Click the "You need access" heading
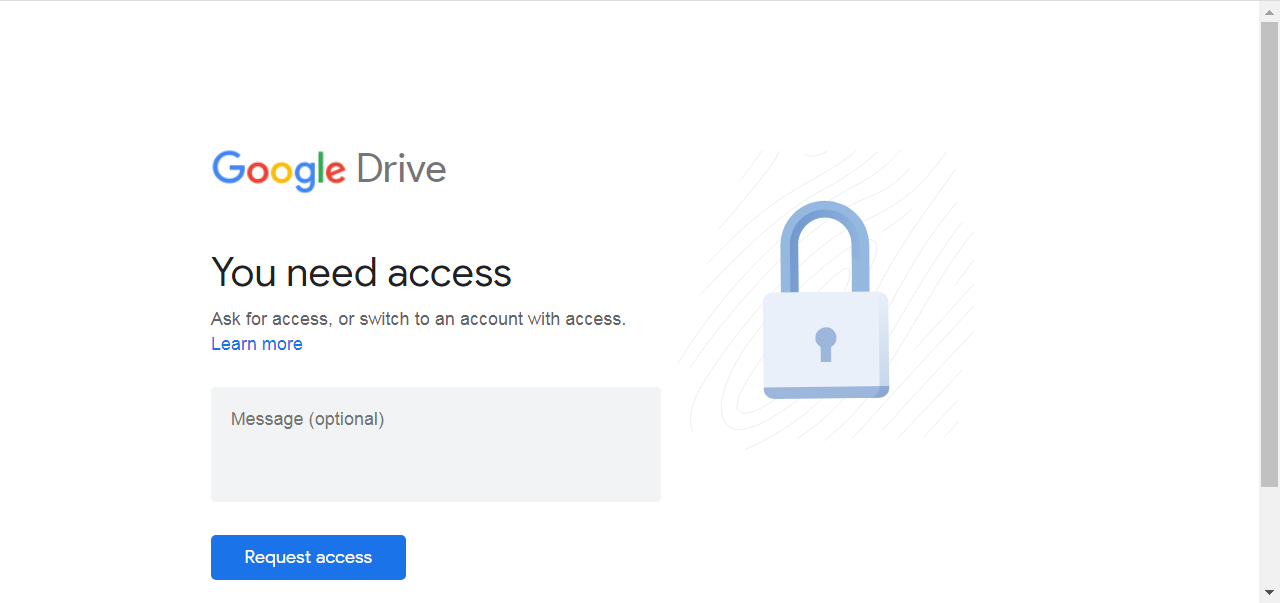 pyautogui.click(x=361, y=272)
